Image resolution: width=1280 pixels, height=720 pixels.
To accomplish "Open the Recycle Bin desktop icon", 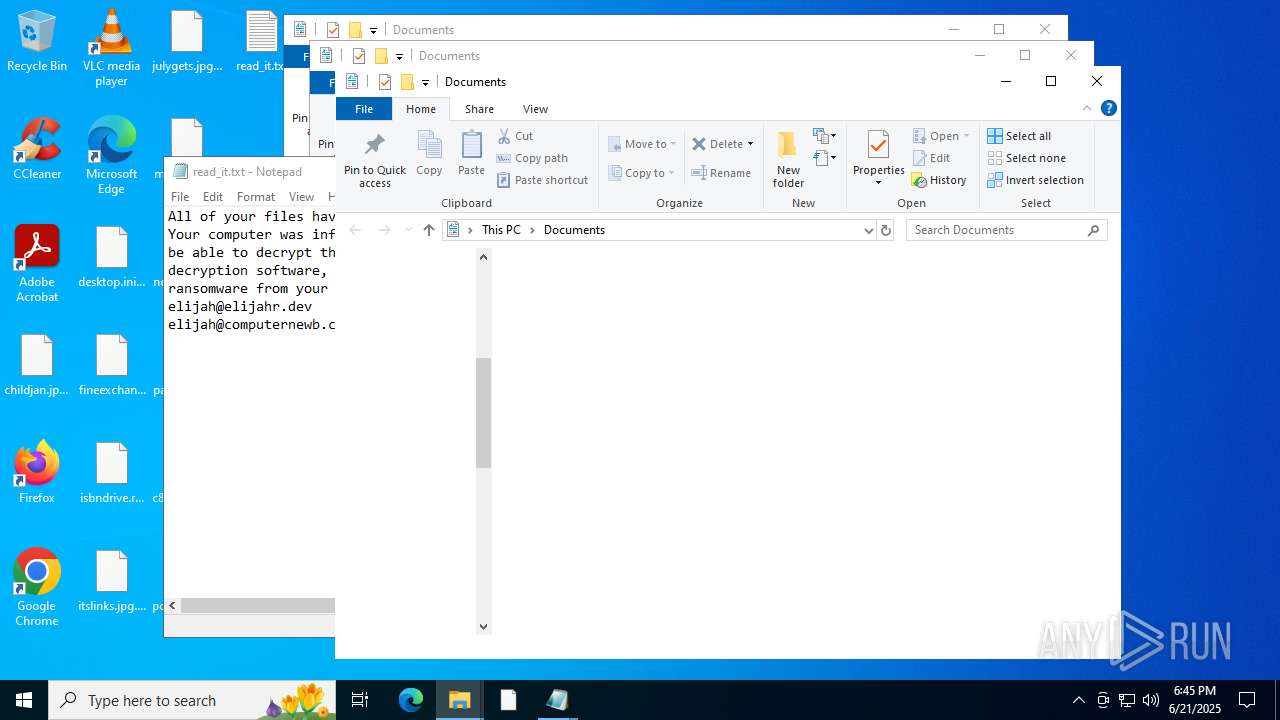I will point(37,42).
